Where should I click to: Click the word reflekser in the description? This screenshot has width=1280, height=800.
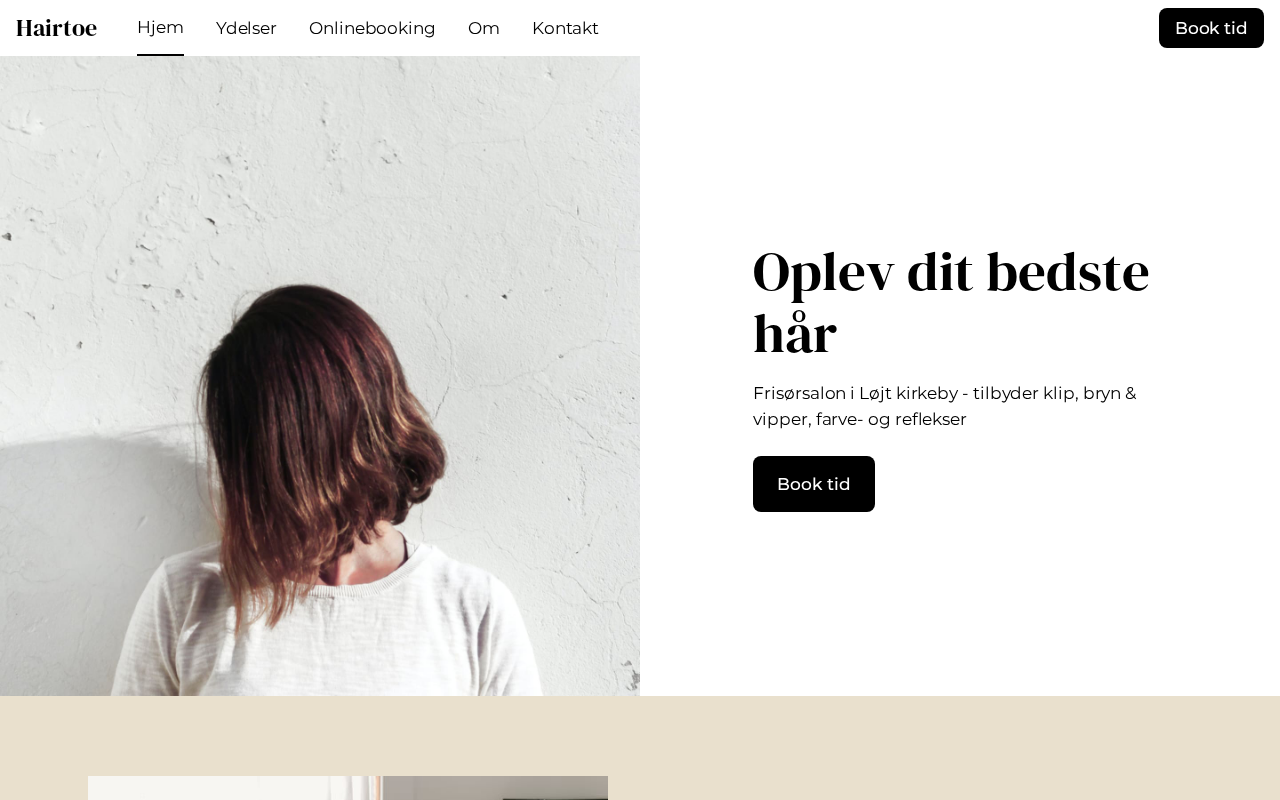pos(930,419)
